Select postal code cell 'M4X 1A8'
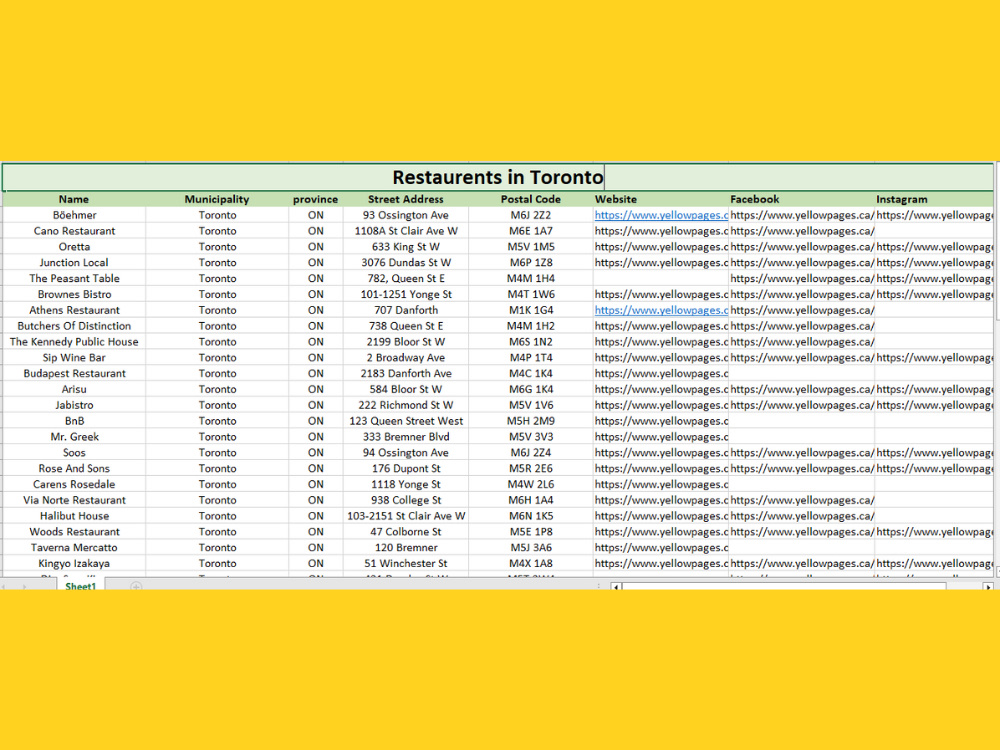The image size is (1000, 750). pyautogui.click(x=531, y=564)
